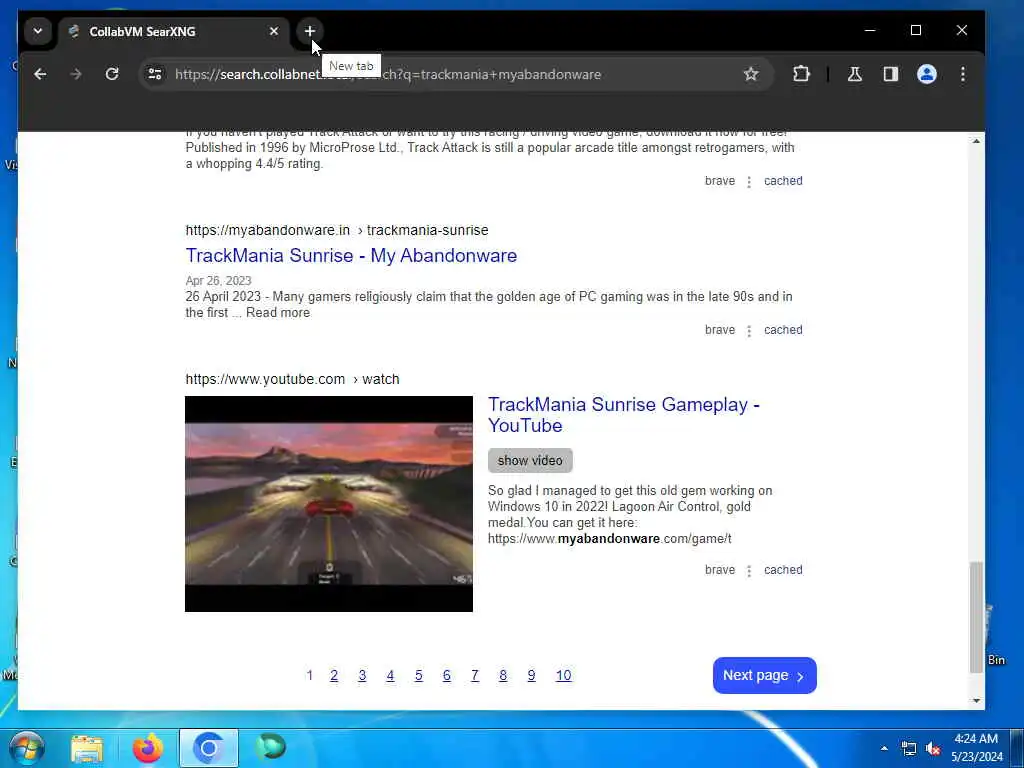Expand three-dot options on YouTube result
Image resolution: width=1024 pixels, height=768 pixels.
tap(749, 571)
